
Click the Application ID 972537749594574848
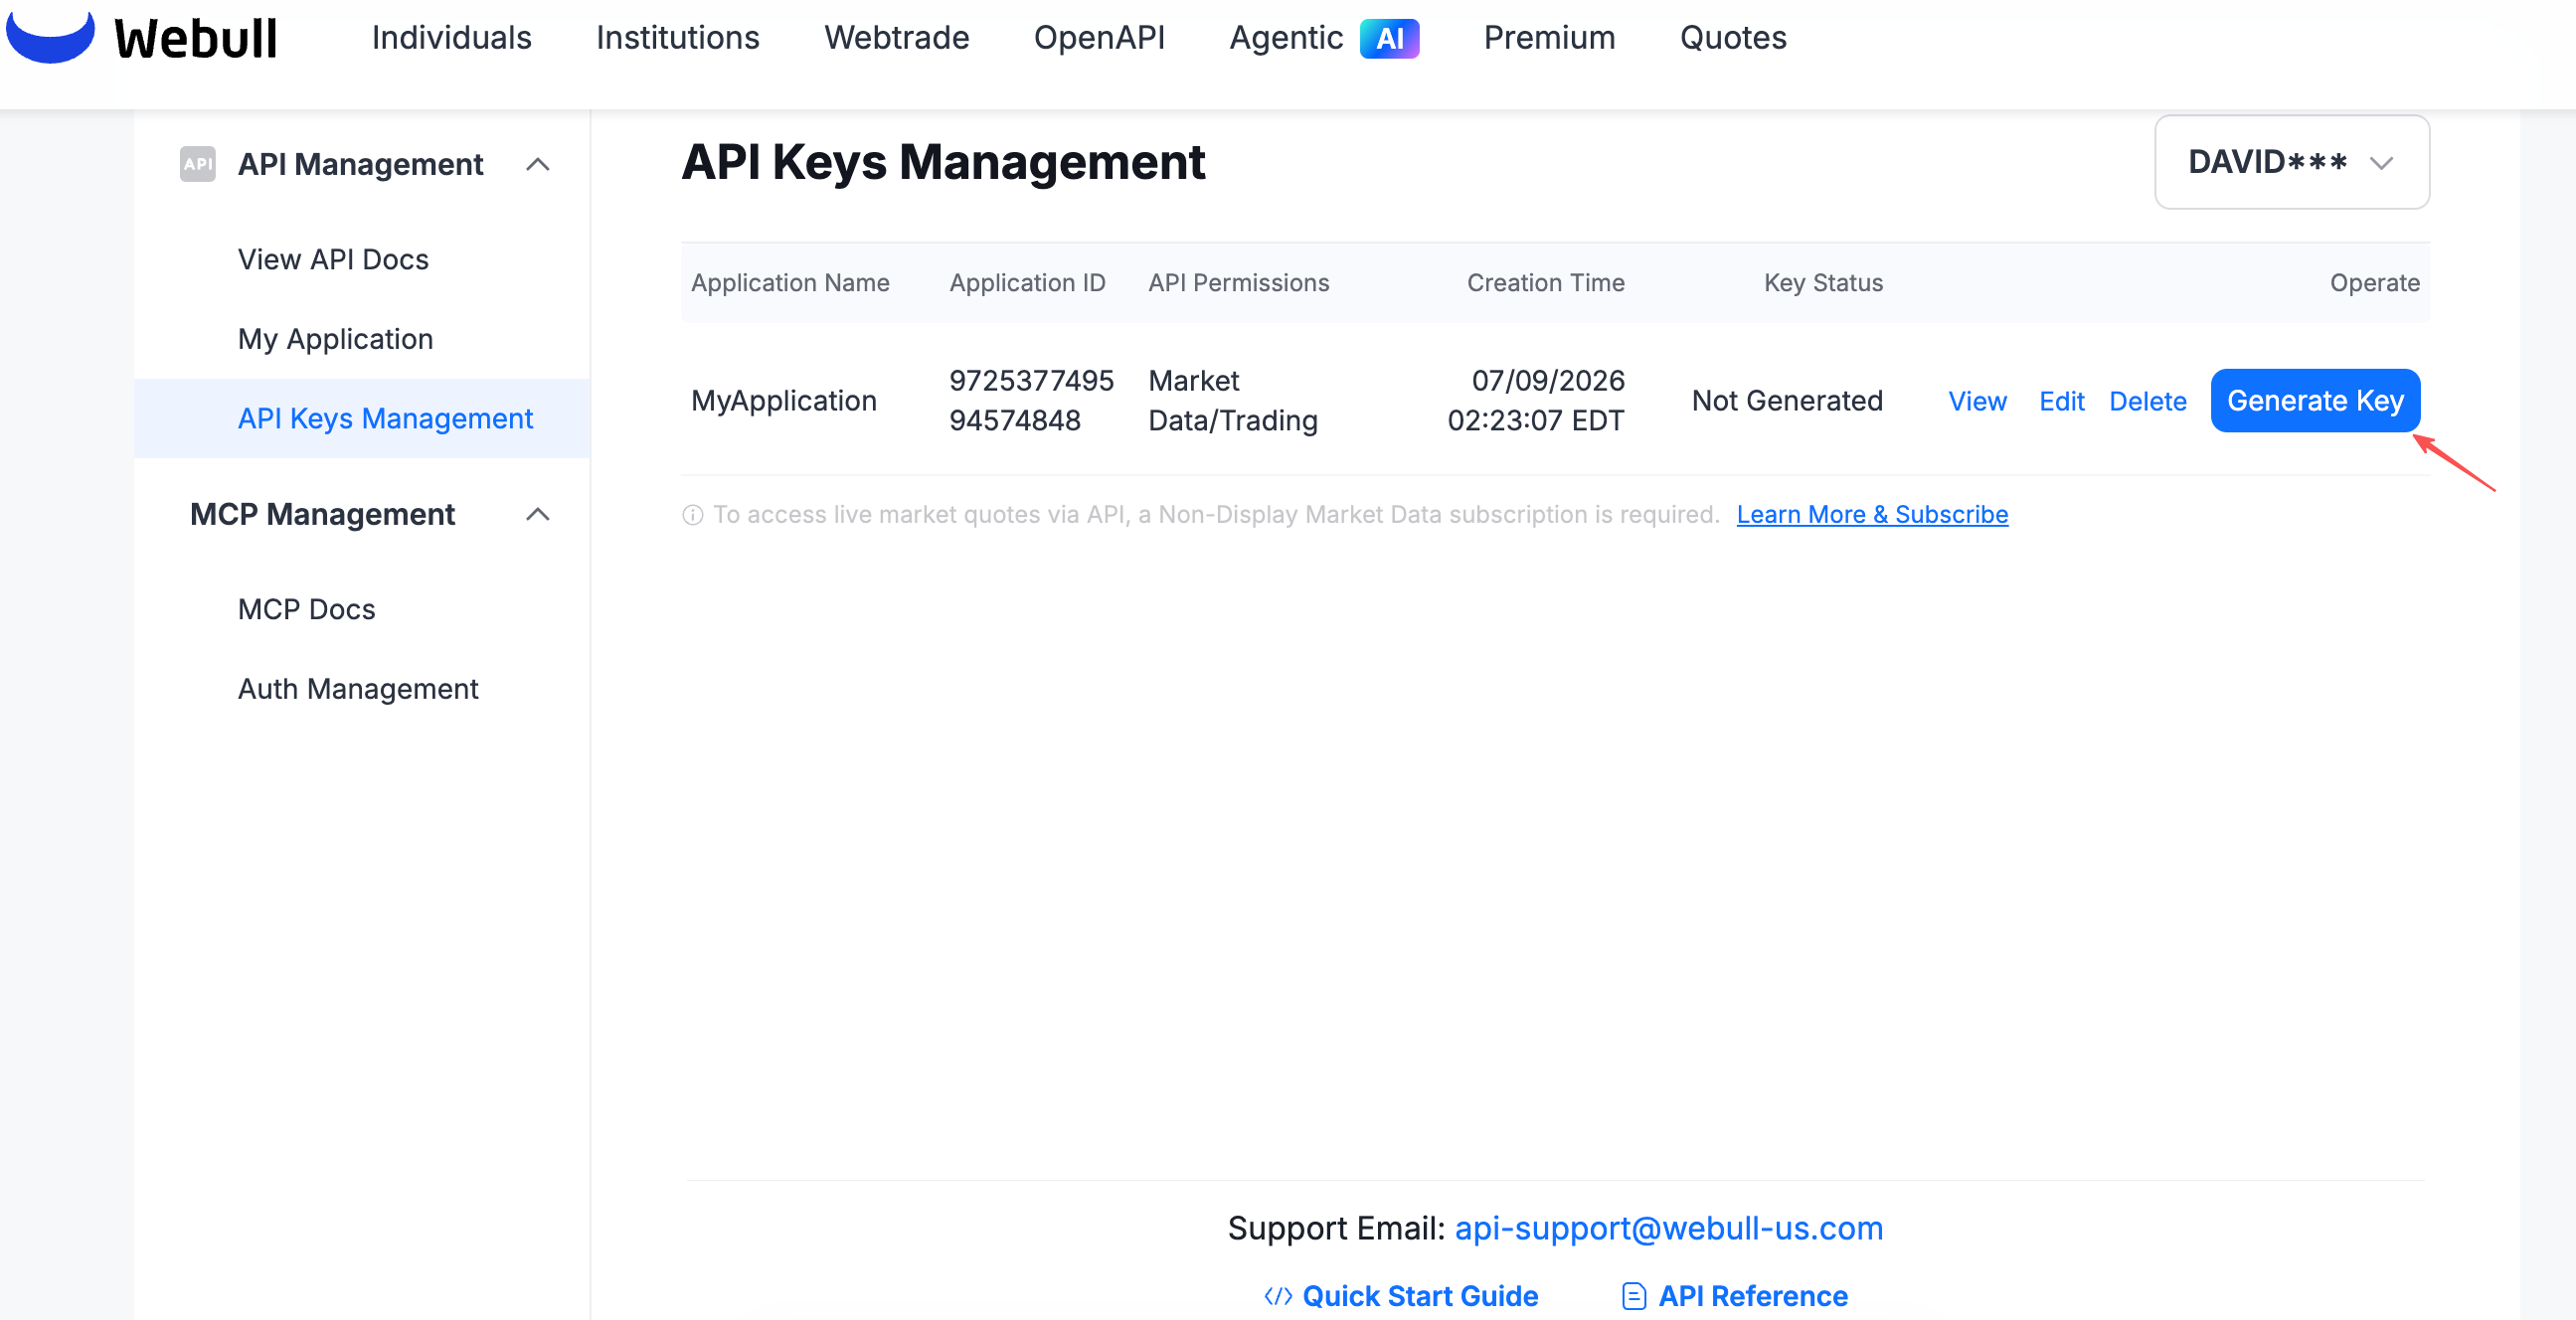[1031, 400]
